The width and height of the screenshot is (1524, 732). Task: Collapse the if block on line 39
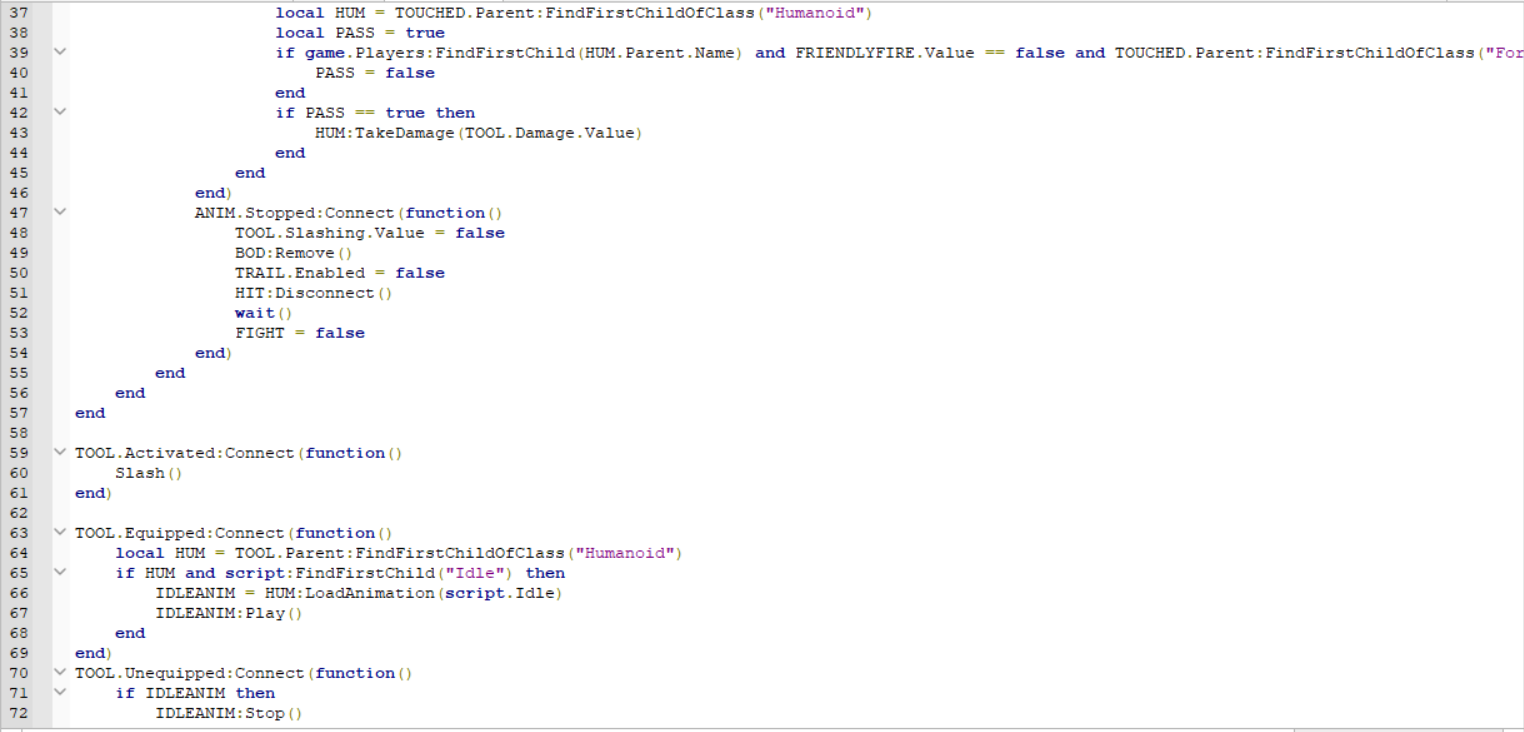pyautogui.click(x=58, y=52)
